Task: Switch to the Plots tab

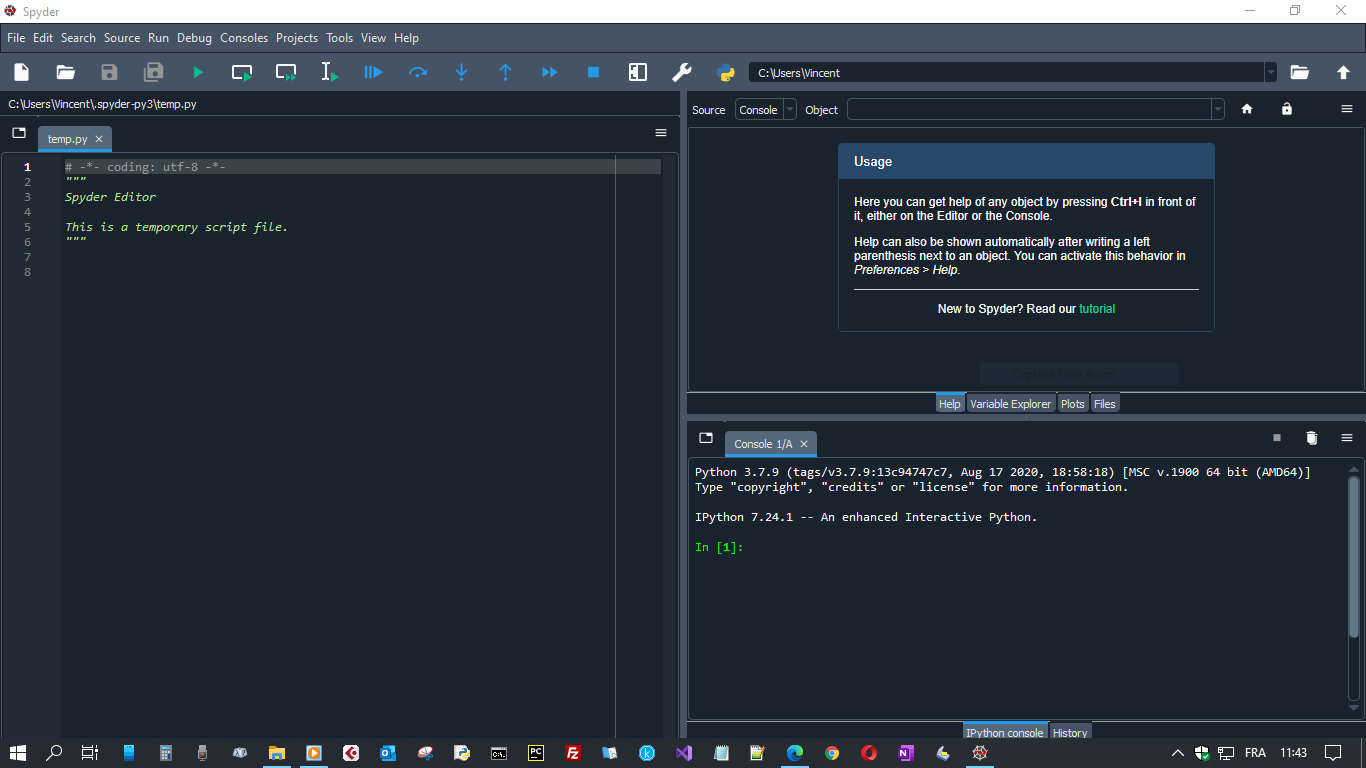Action: coord(1073,404)
